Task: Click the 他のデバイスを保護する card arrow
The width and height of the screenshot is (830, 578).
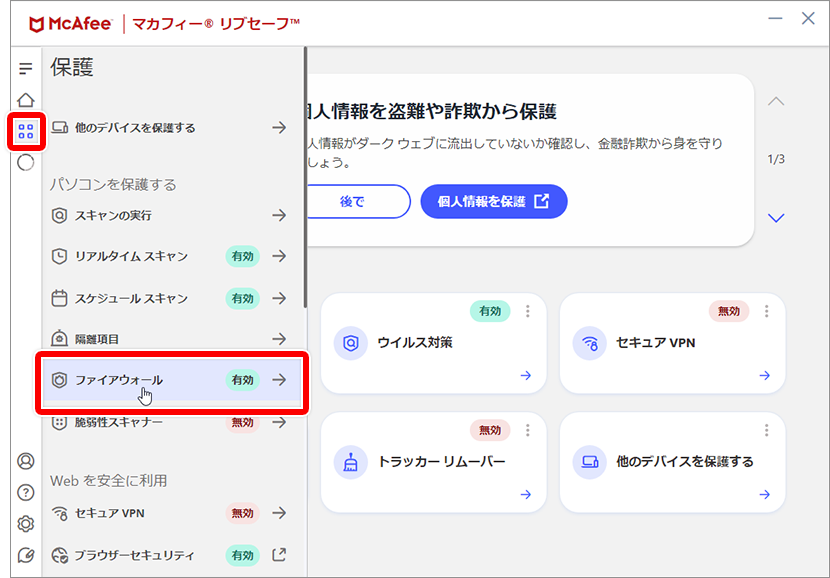Action: [764, 494]
